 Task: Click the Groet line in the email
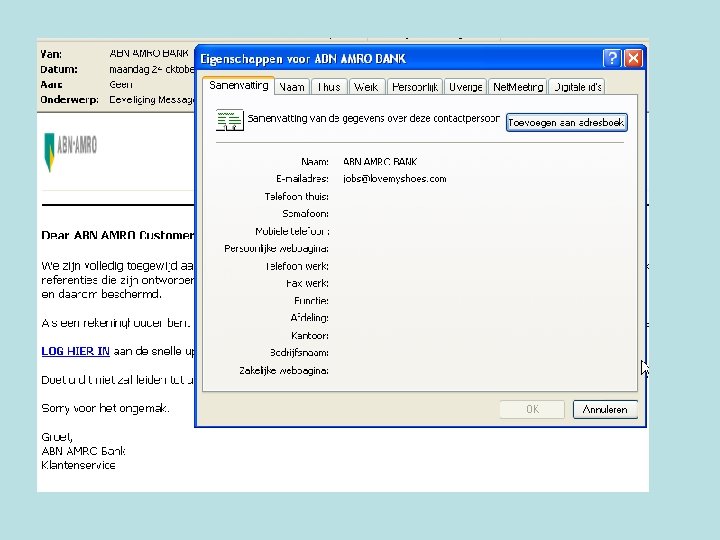click(57, 437)
